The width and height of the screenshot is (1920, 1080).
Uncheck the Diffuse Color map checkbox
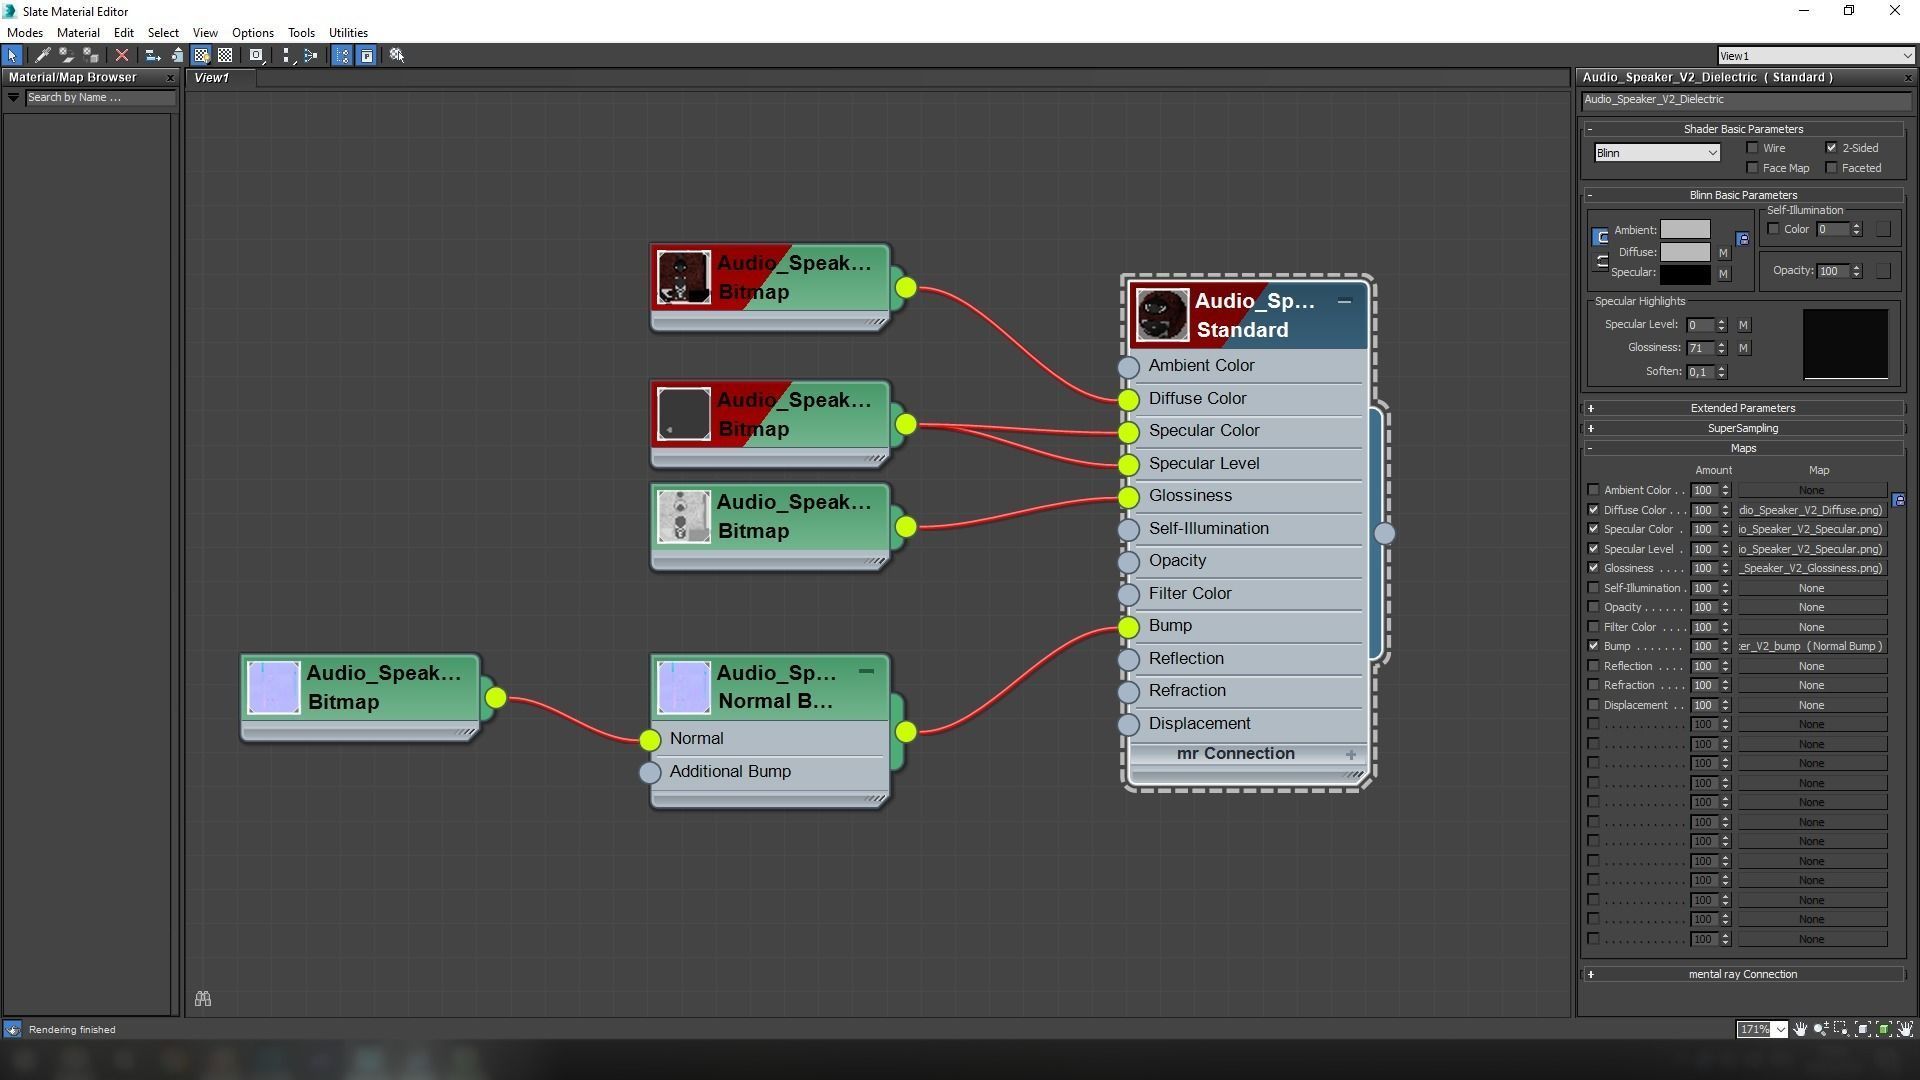1593,510
